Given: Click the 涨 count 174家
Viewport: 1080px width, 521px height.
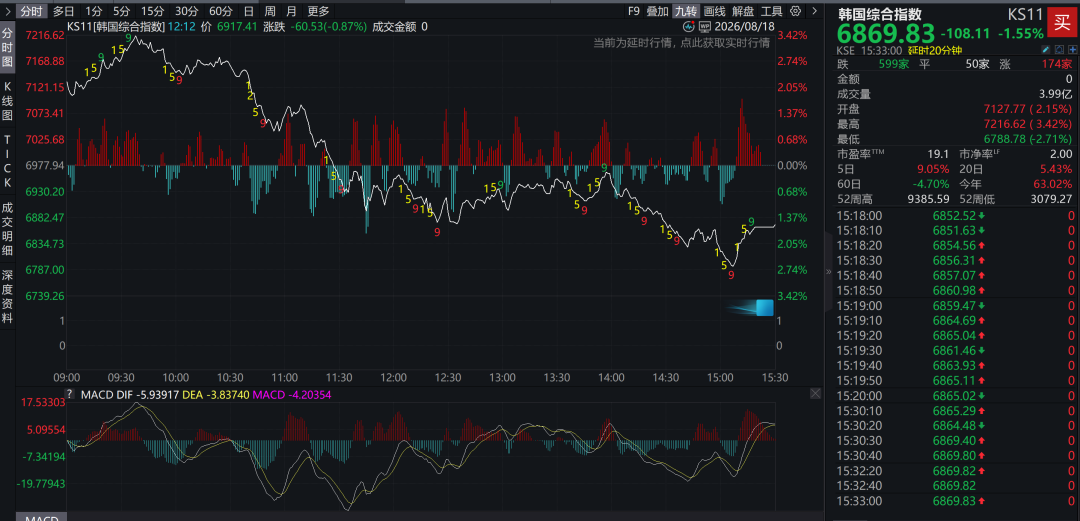Looking at the screenshot, I should [x=1057, y=64].
